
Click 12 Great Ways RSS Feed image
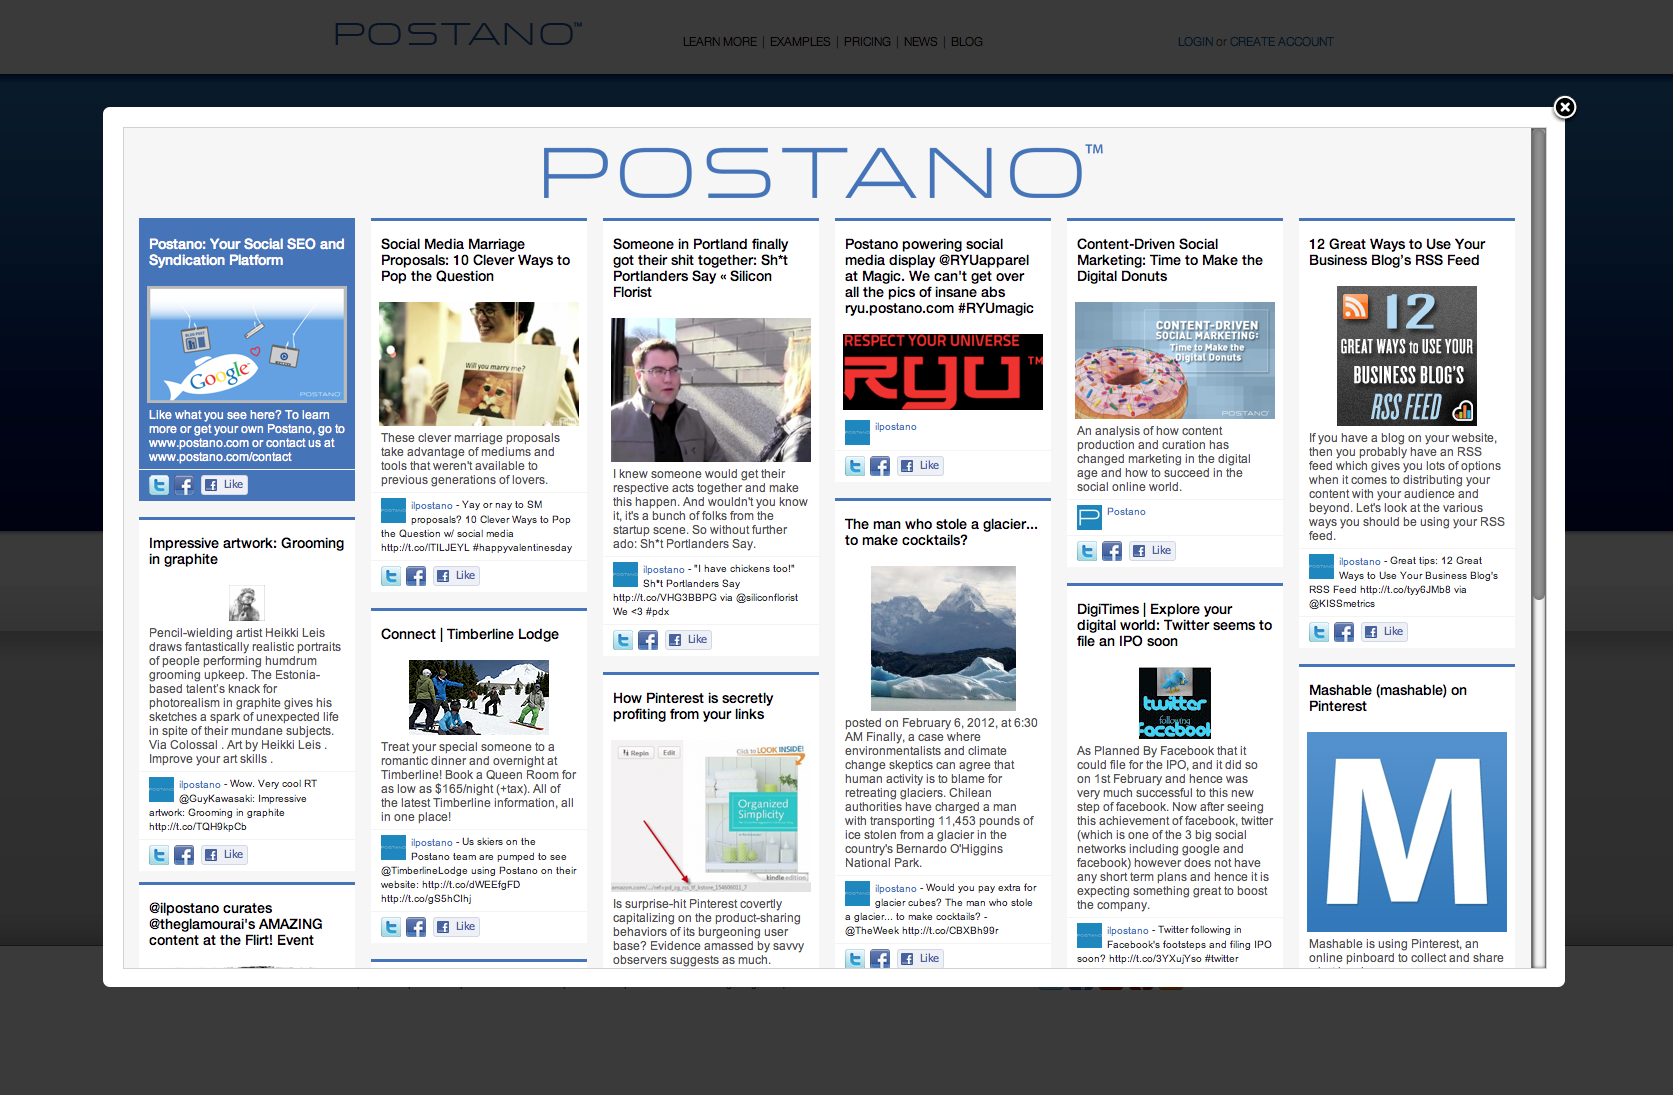click(1407, 356)
